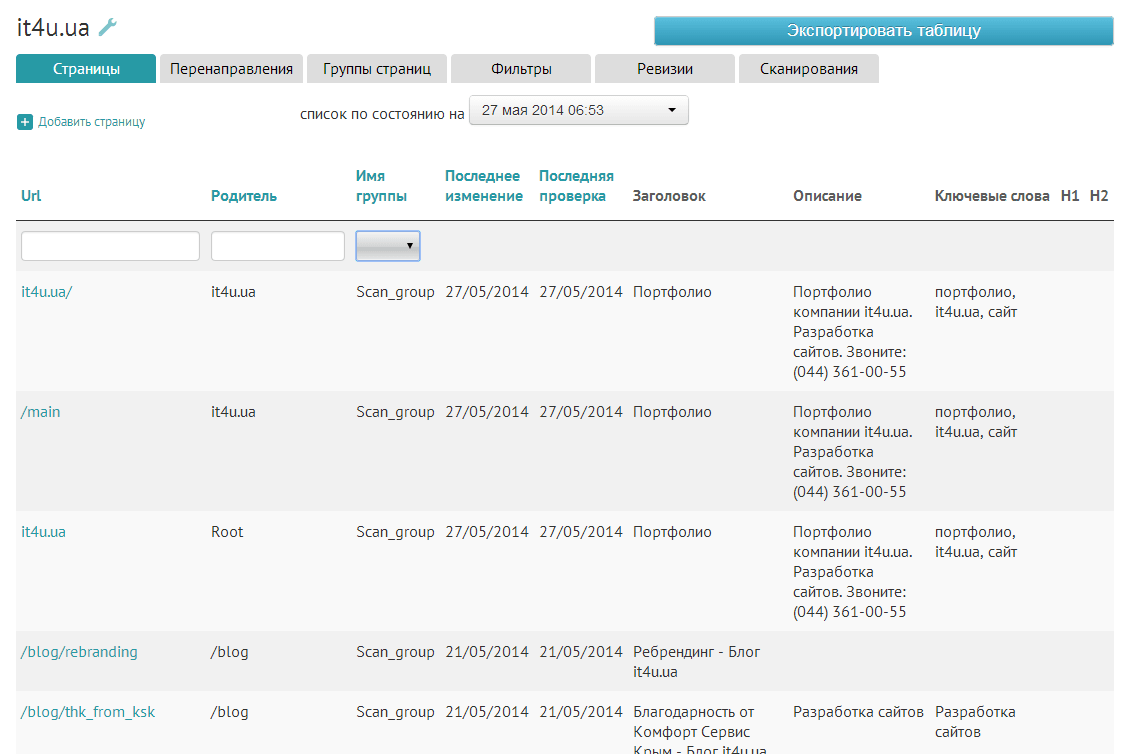Open the Группы страниц tab

(x=376, y=69)
